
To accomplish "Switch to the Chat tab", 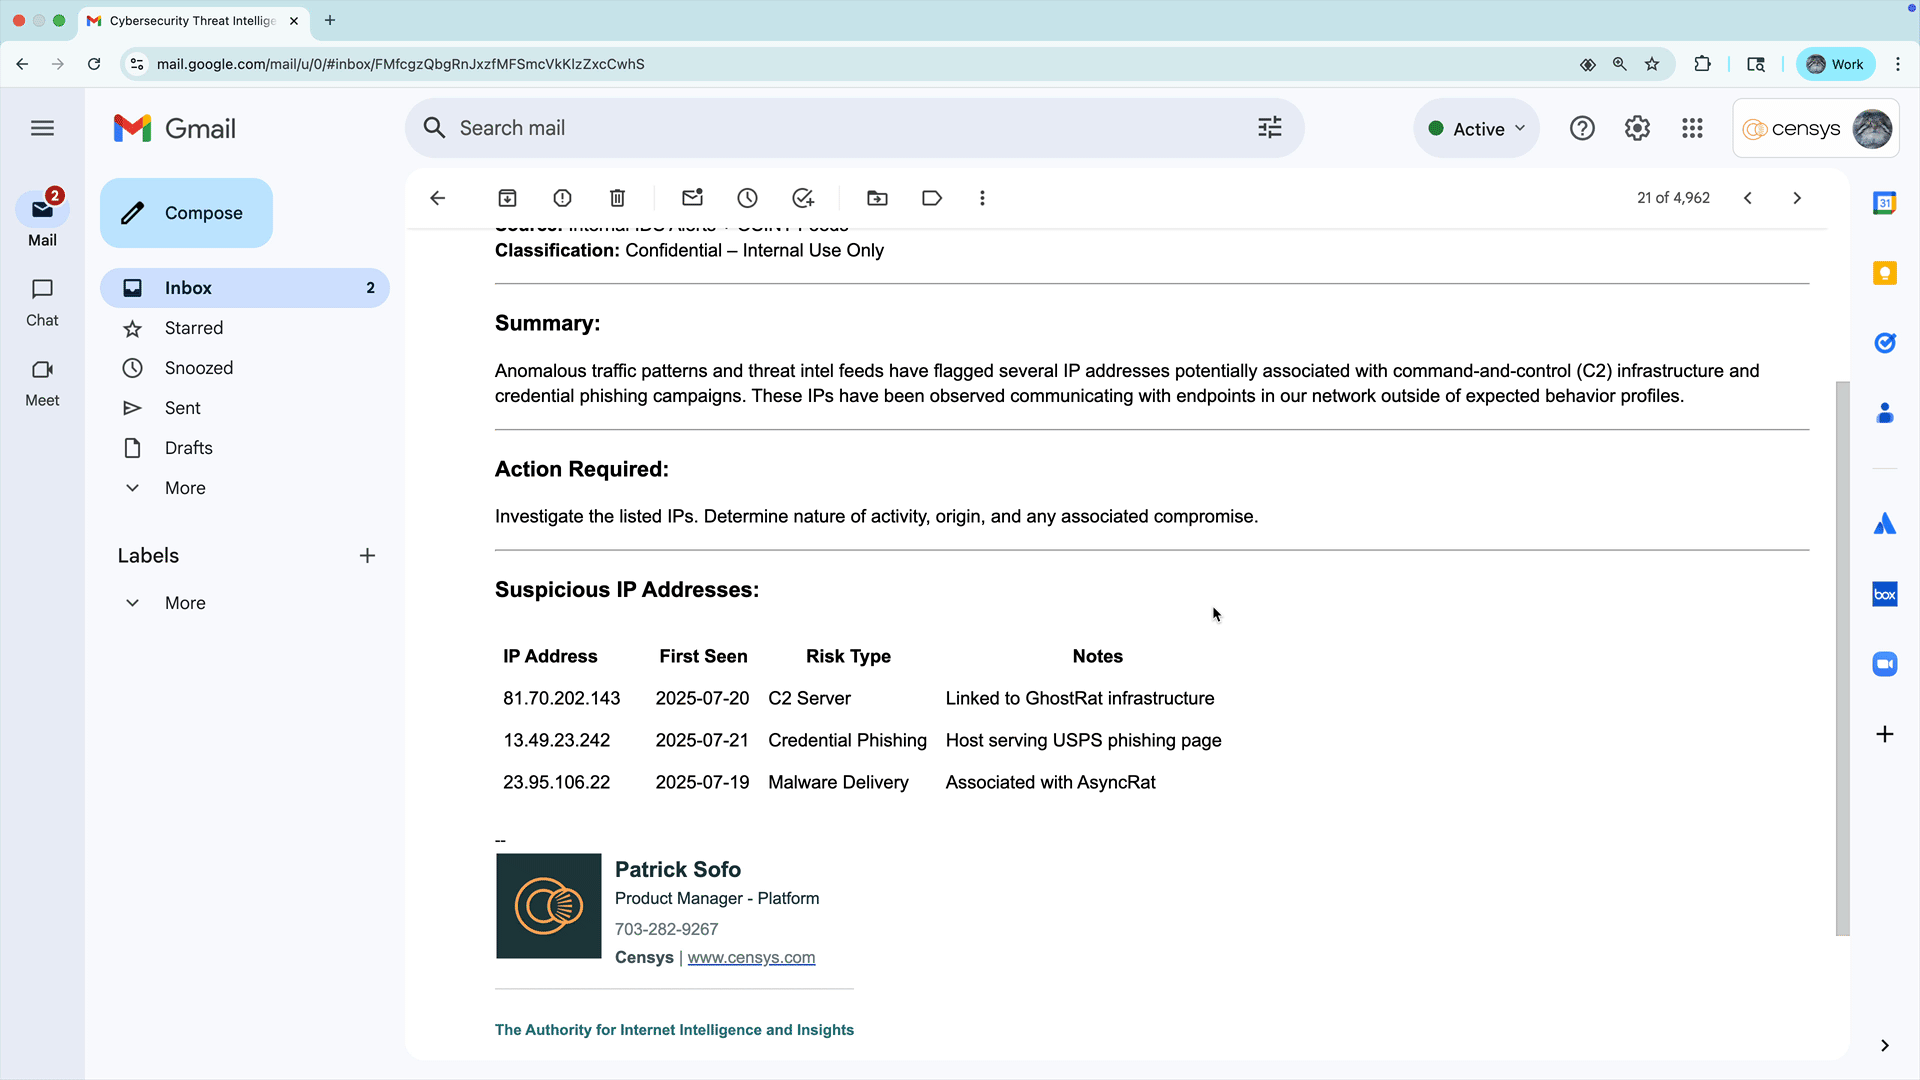I will point(42,302).
